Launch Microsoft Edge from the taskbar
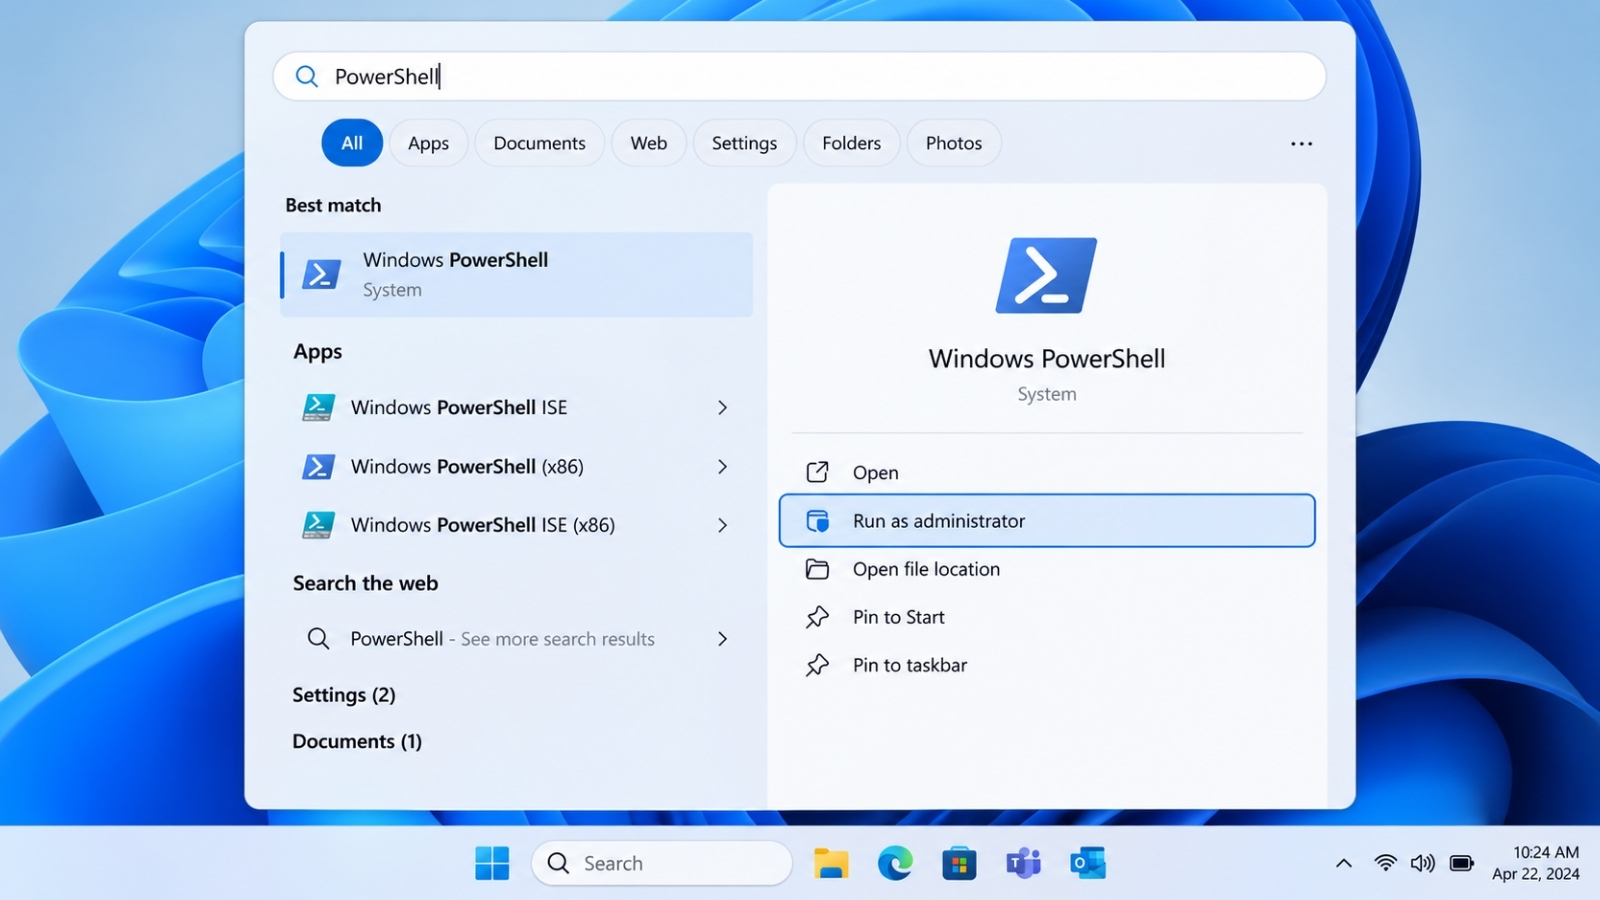This screenshot has height=900, width=1600. (895, 863)
